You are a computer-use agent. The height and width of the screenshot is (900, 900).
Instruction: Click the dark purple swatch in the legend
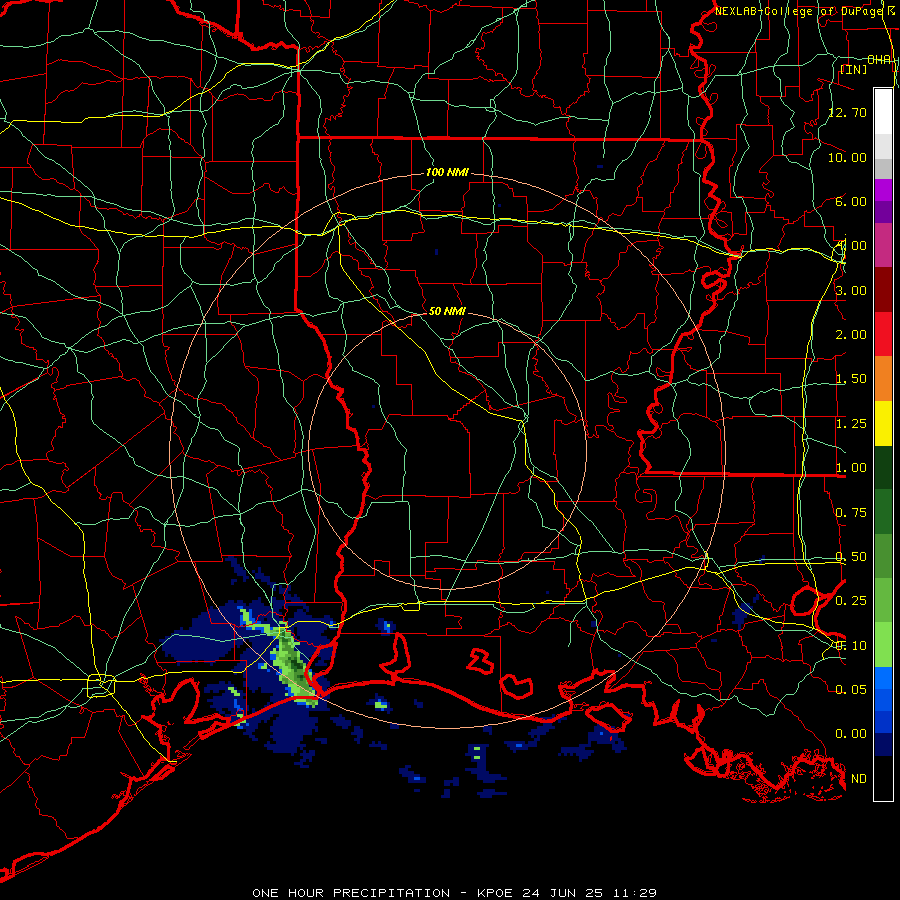(x=883, y=212)
